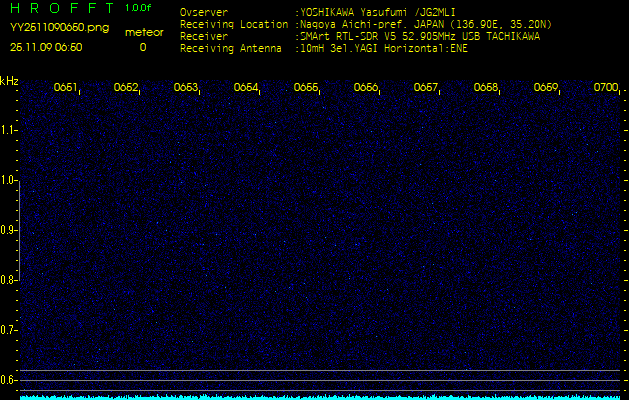The width and height of the screenshot is (629, 400).
Task: Click frequency axis label 0.7
Action: tap(7, 330)
